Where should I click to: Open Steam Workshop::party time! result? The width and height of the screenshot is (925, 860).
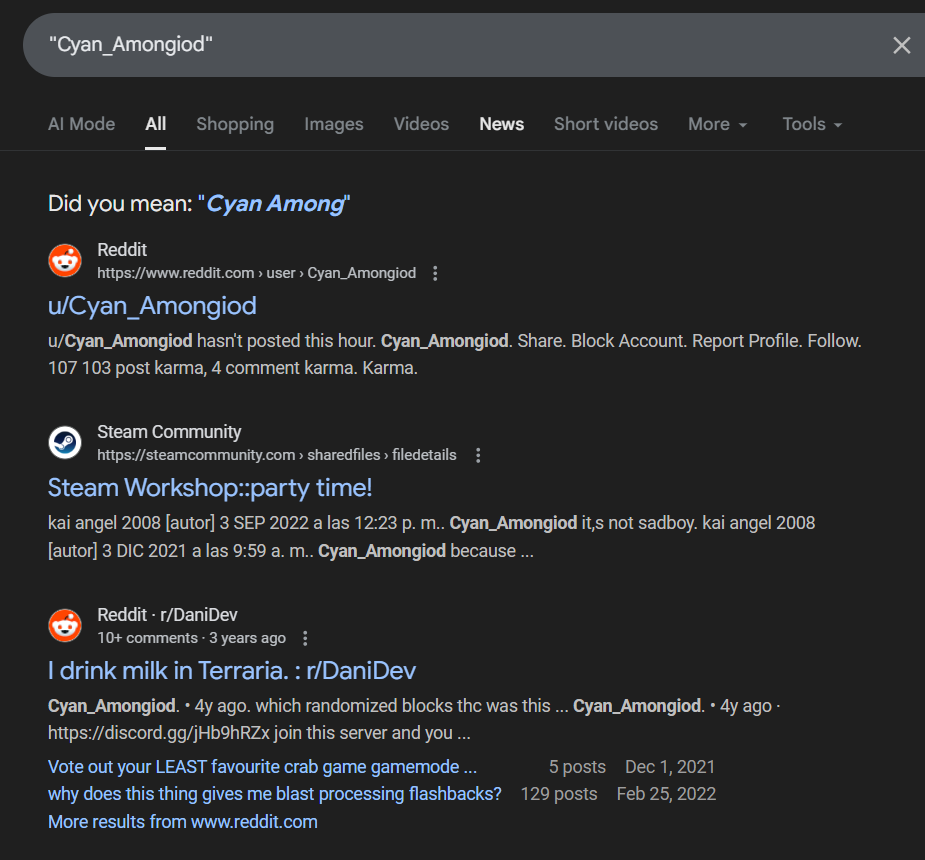pyautogui.click(x=210, y=488)
